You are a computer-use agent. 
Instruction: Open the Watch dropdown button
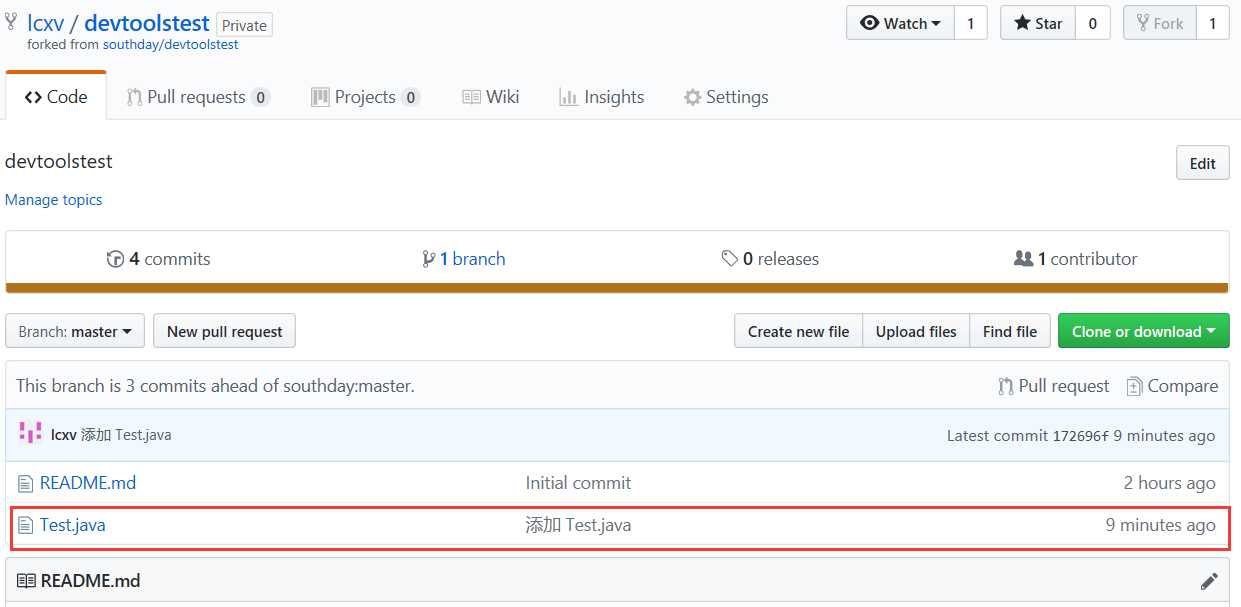point(900,23)
